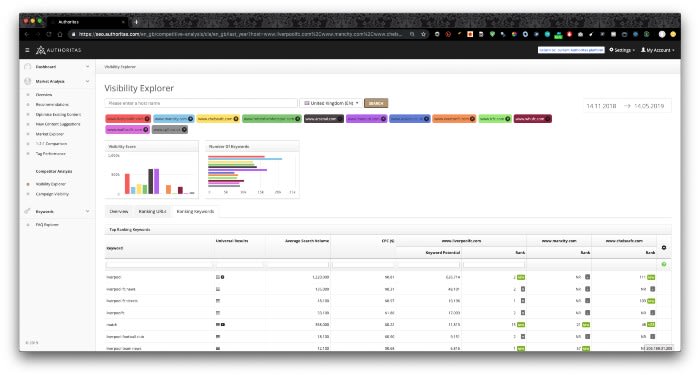700x377 pixels.
Task: Click the Market Analysis globe icon in sidebar
Action: 28,81
